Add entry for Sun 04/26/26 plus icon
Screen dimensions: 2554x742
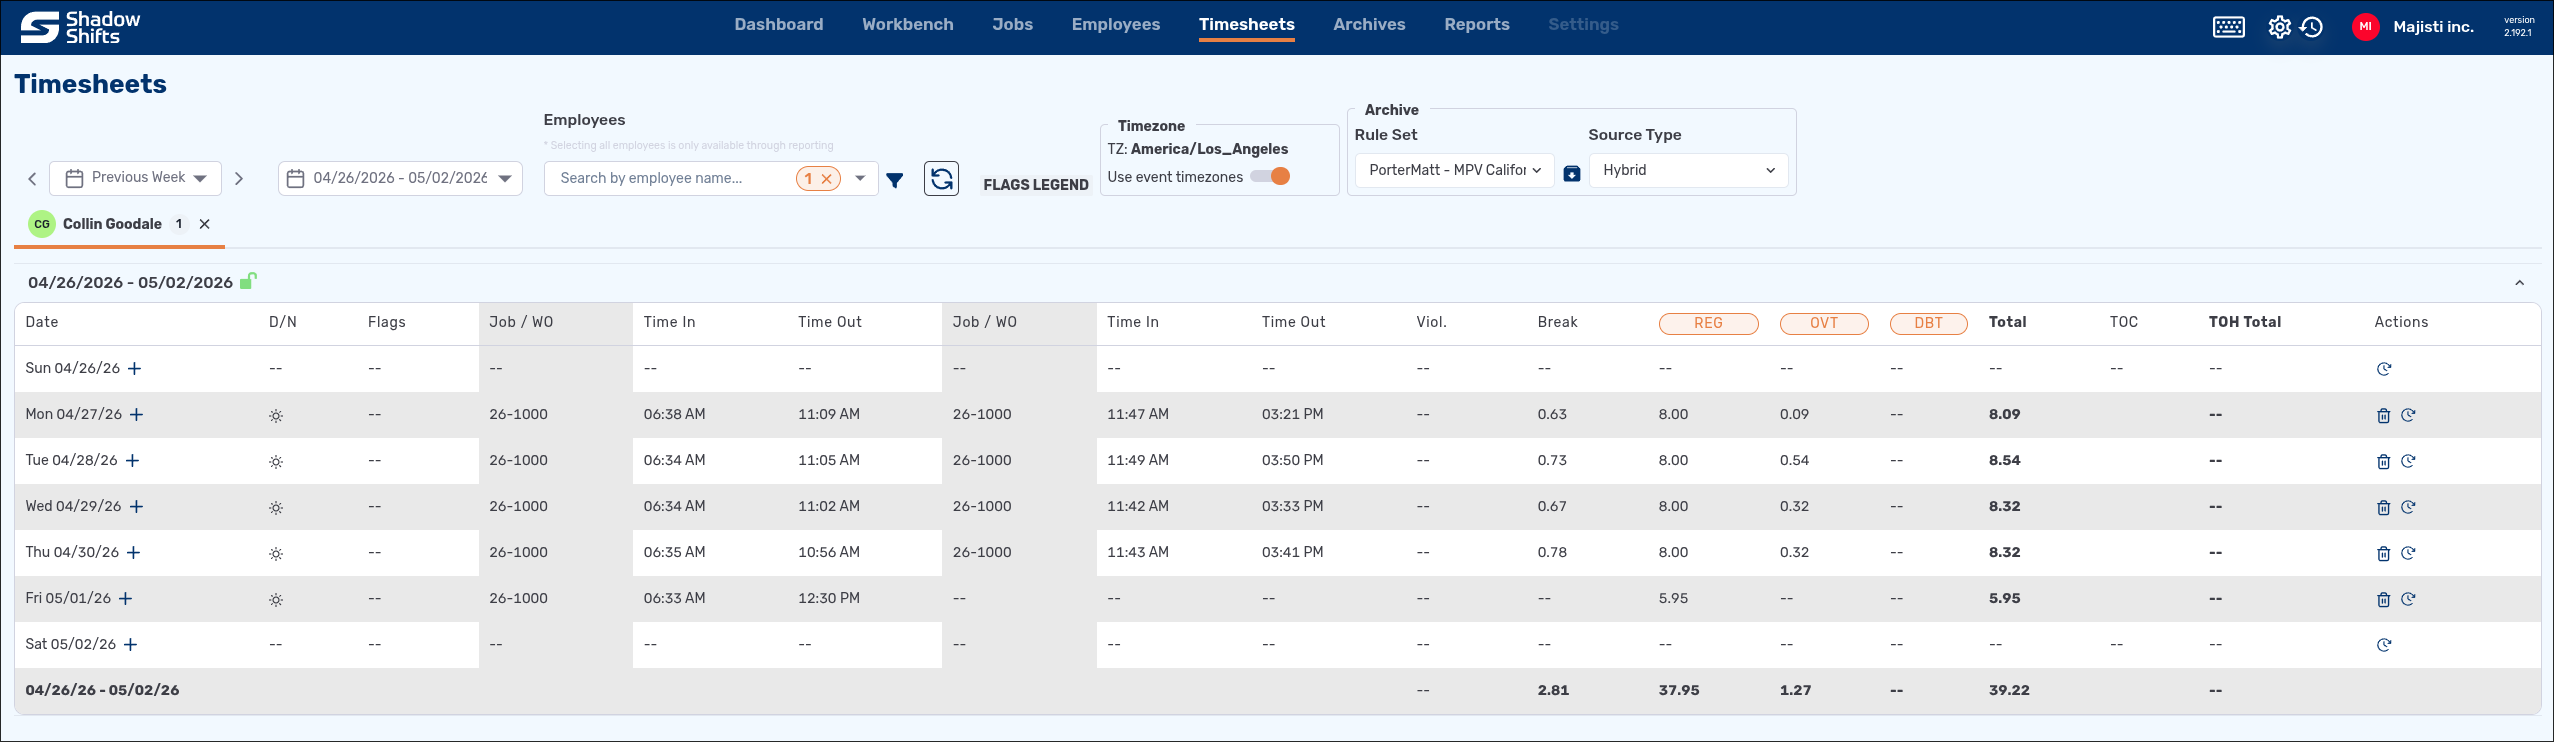(x=135, y=369)
